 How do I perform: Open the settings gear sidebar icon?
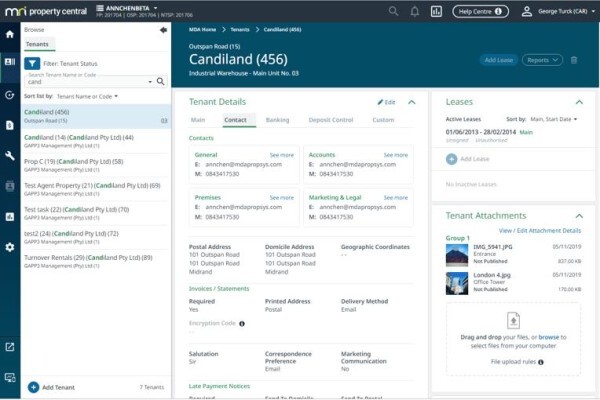(10, 247)
